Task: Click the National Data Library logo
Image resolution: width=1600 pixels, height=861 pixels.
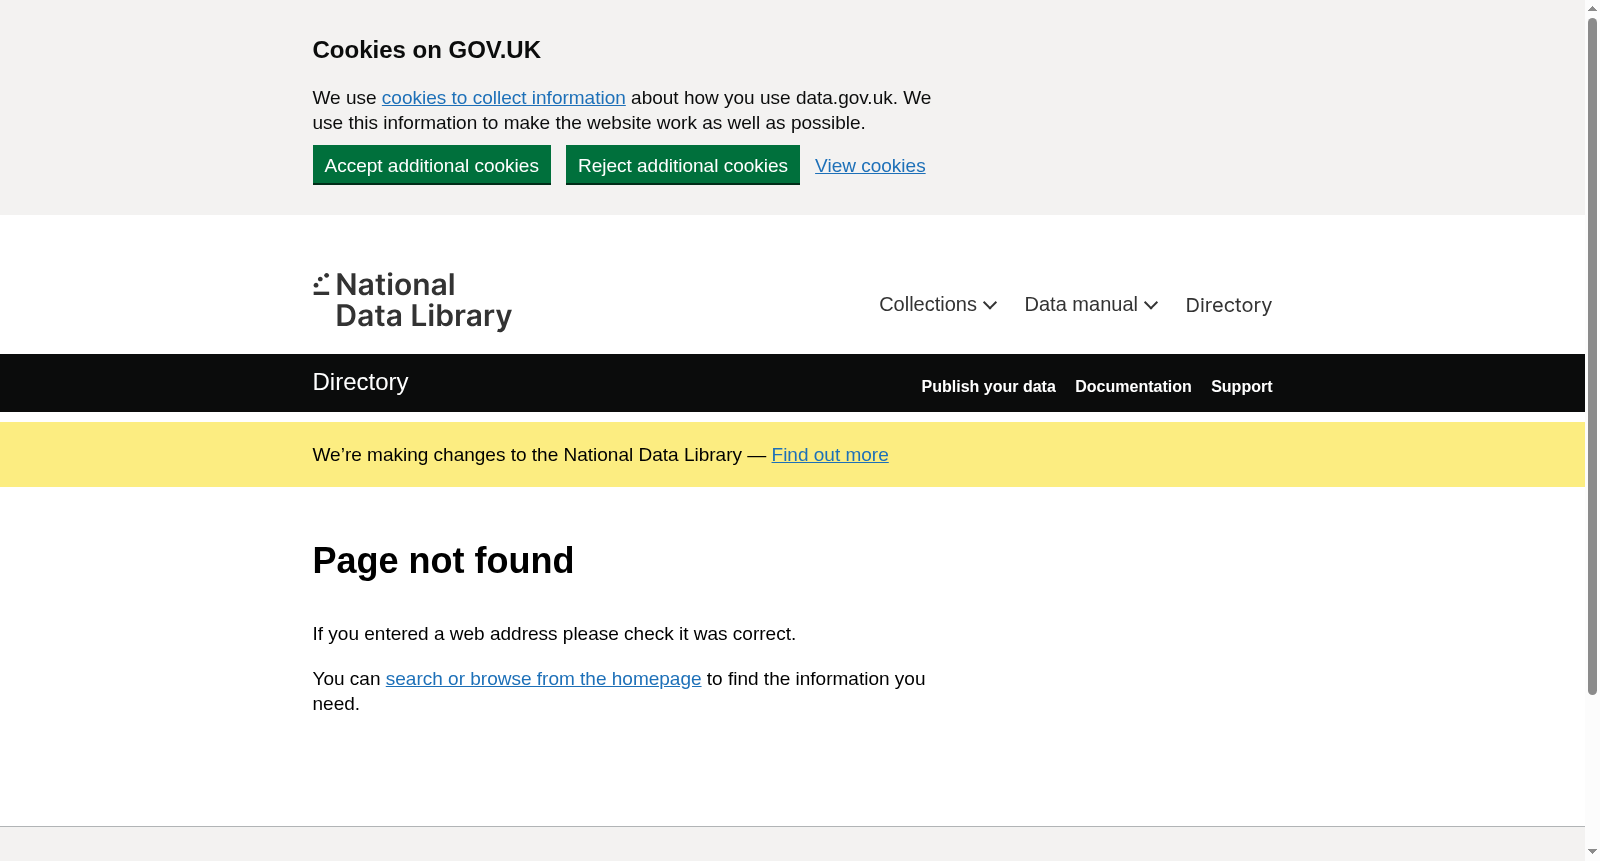Action: point(412,301)
